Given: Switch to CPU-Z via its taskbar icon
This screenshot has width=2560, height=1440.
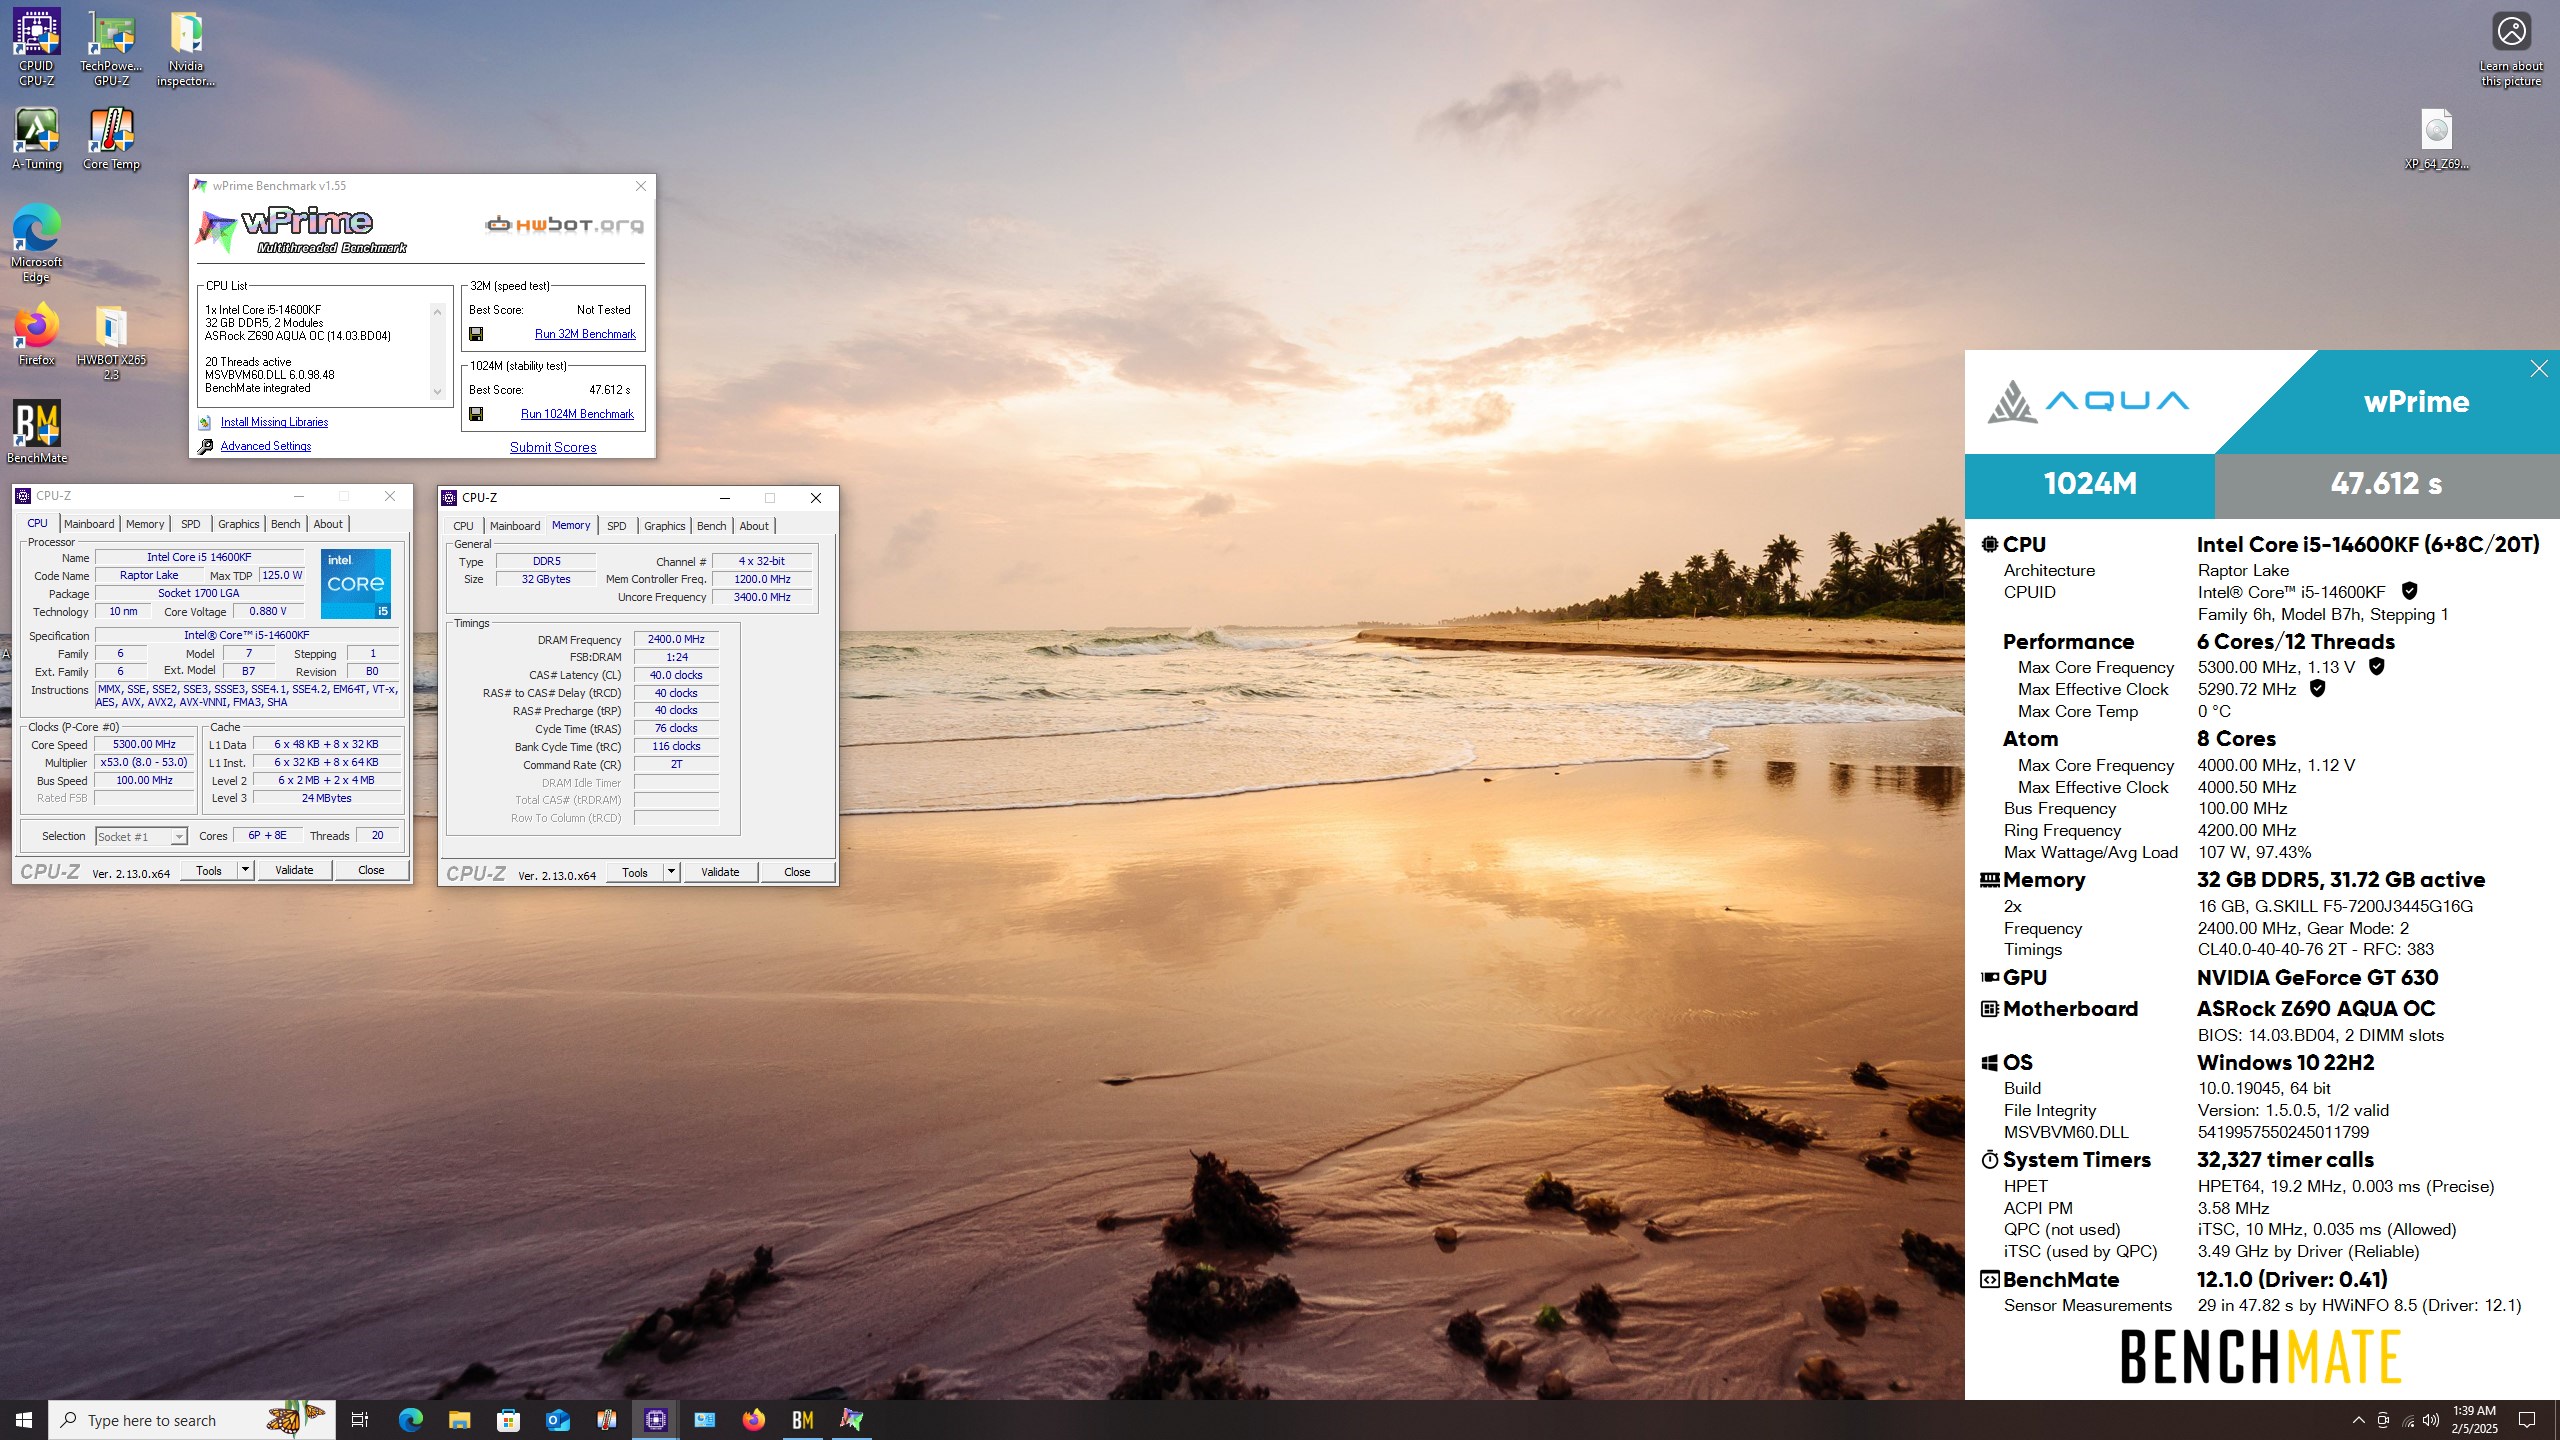Looking at the screenshot, I should 655,1420.
